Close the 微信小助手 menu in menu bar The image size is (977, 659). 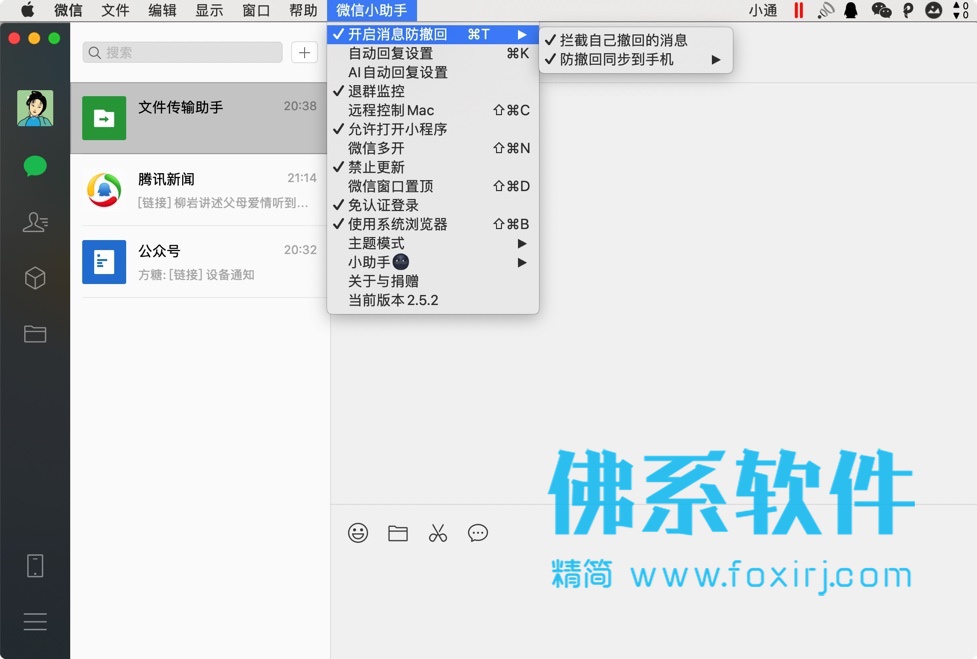[x=371, y=10]
